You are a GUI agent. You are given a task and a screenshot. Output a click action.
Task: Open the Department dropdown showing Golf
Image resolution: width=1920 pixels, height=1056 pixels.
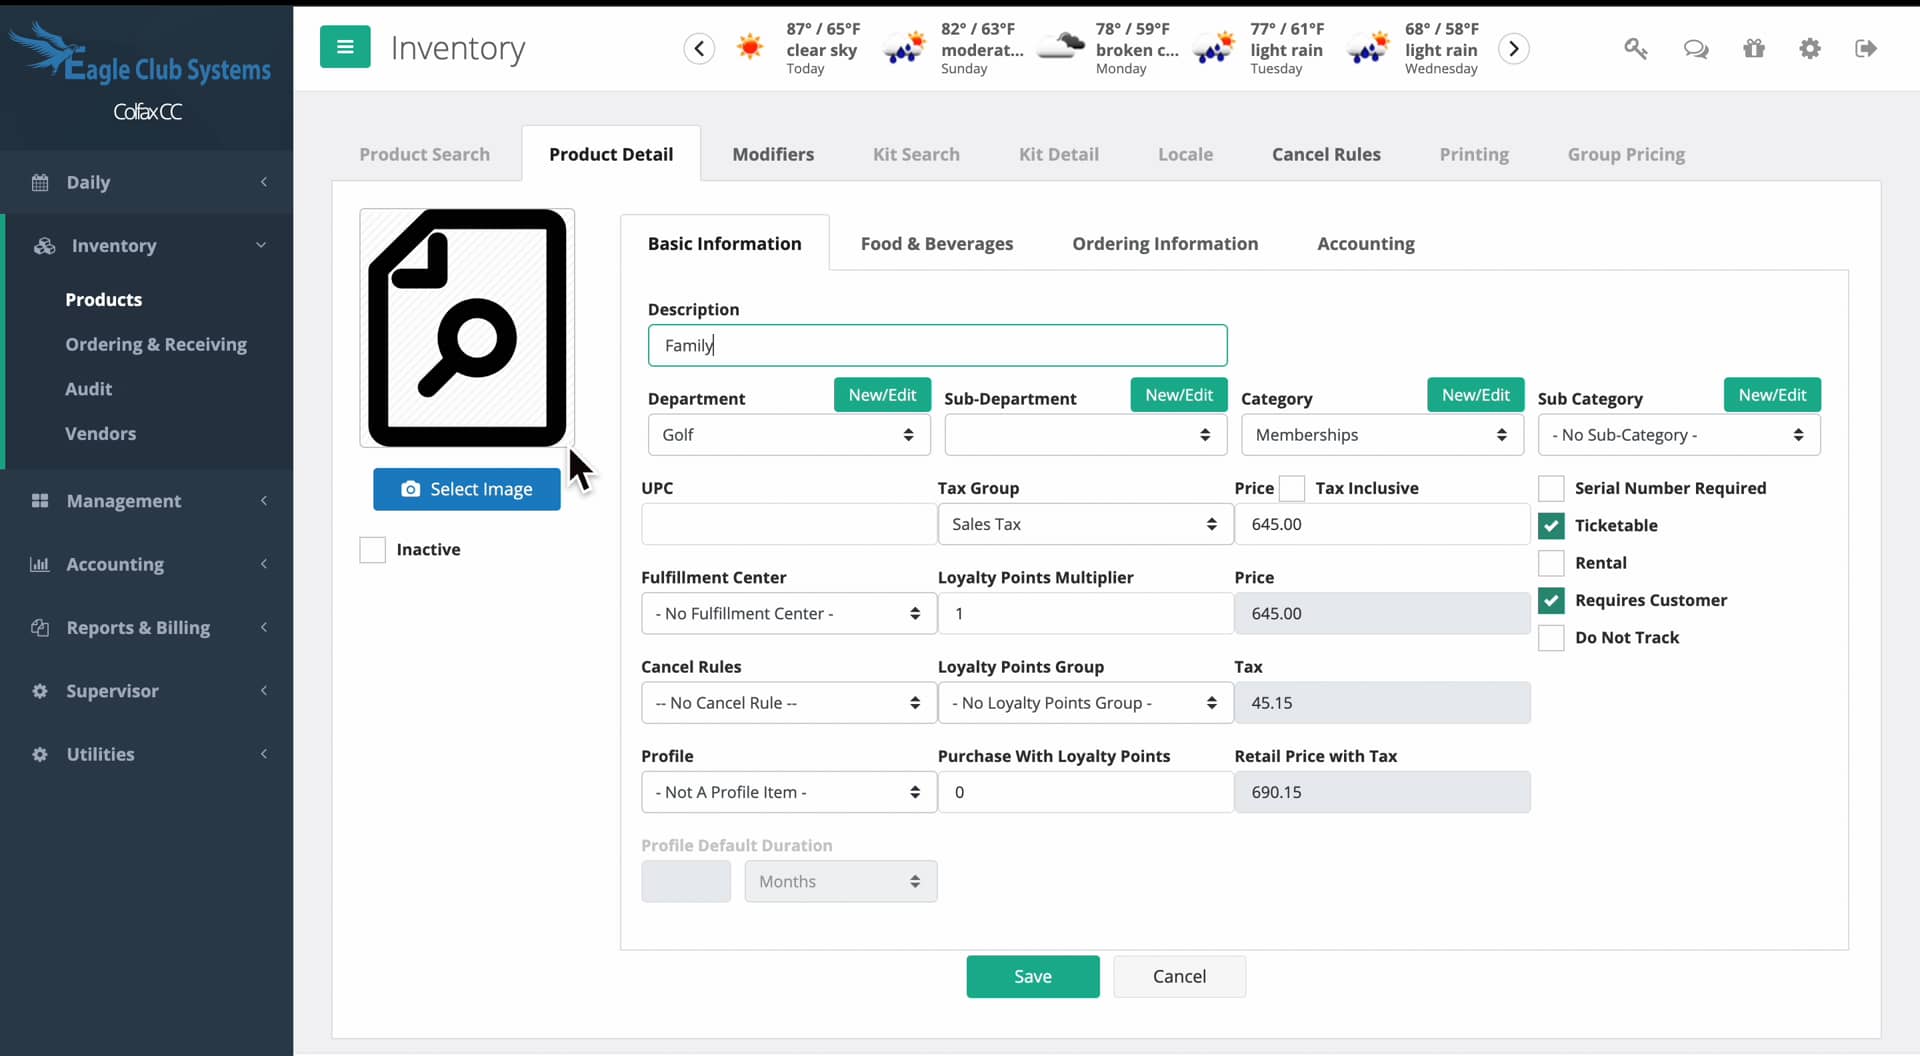point(788,434)
